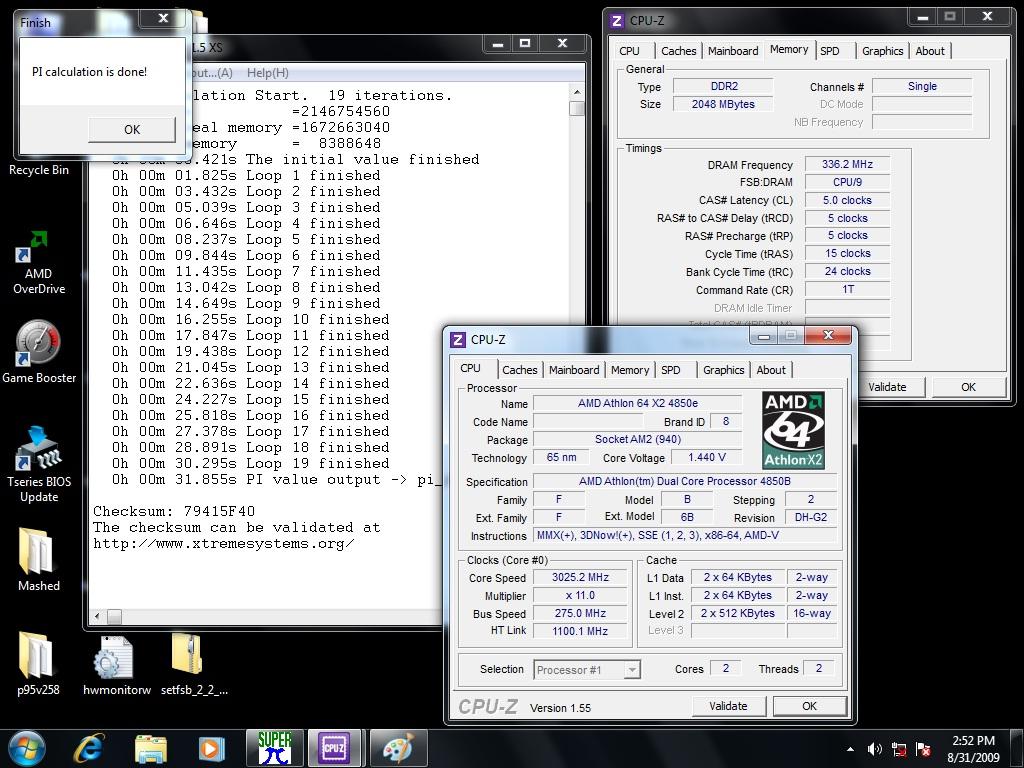Select About tab in front CPU-Z window
The image size is (1024, 768).
771,370
